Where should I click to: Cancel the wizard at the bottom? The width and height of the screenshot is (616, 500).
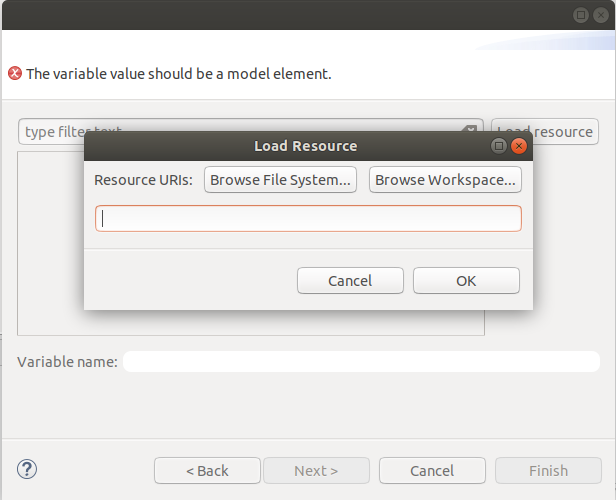[x=432, y=471]
